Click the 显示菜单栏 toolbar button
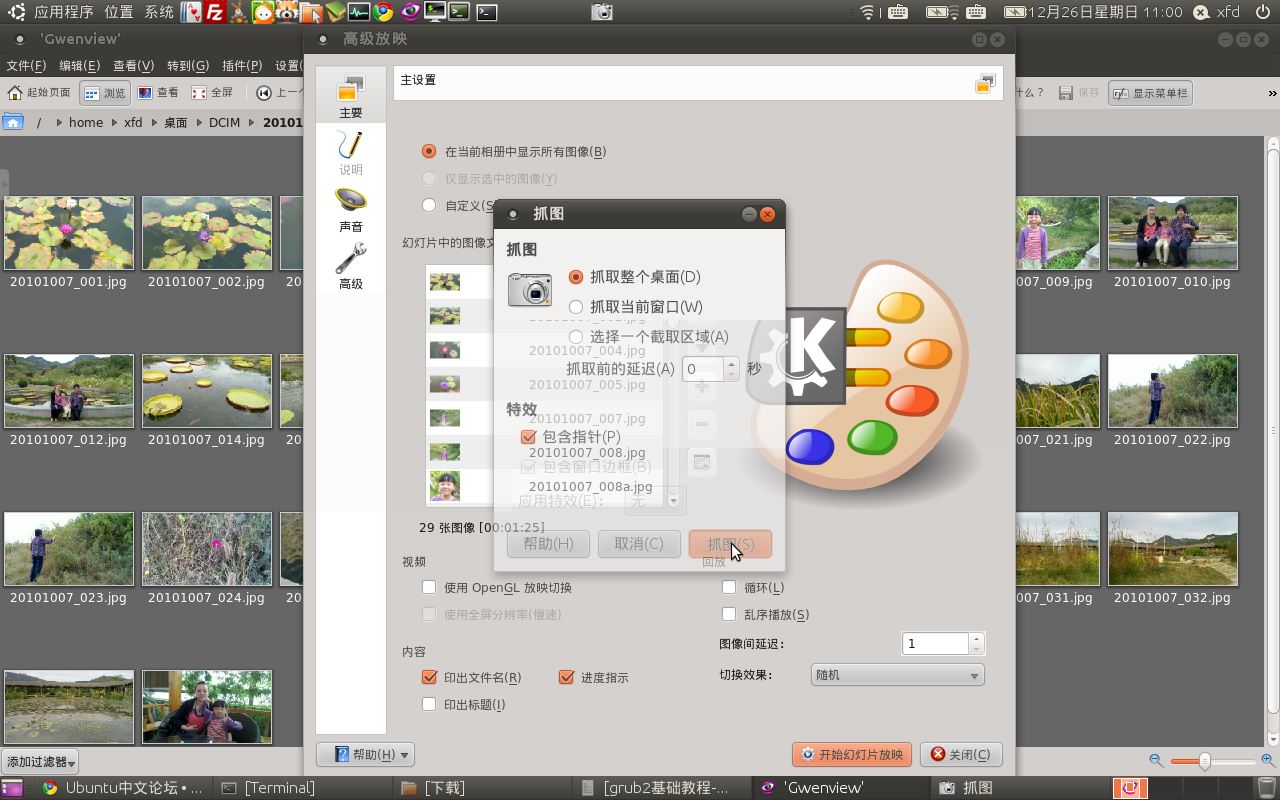The width and height of the screenshot is (1280, 800). pos(1150,93)
